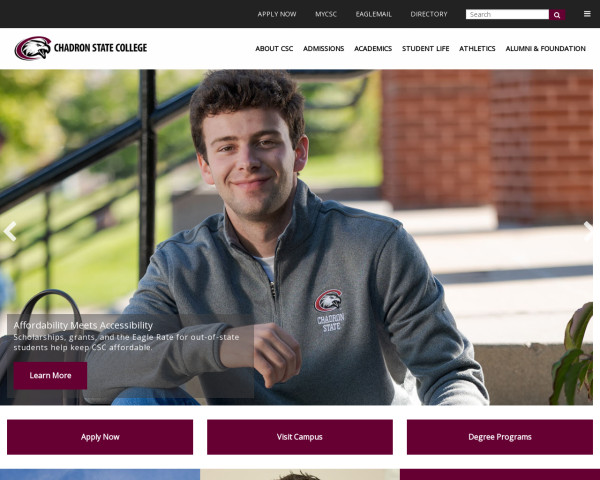Click the Learn More button
Viewport: 600px width, 480px height.
50,376
